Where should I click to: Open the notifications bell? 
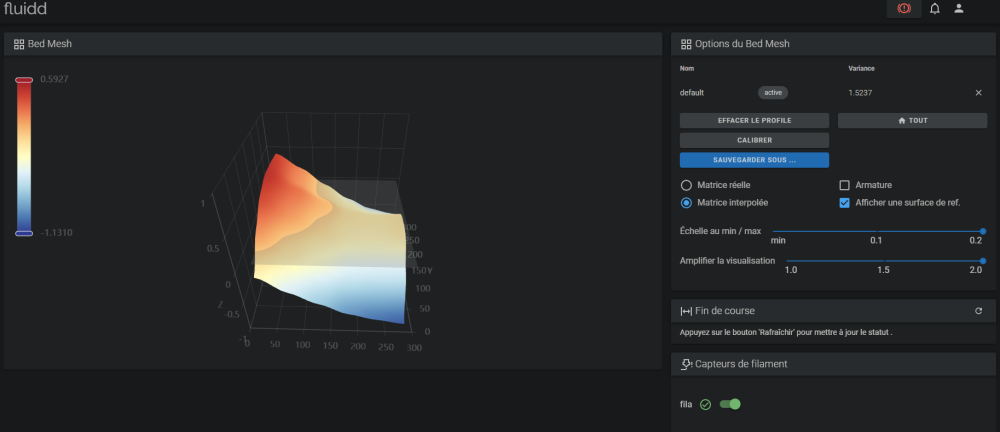pyautogui.click(x=934, y=9)
